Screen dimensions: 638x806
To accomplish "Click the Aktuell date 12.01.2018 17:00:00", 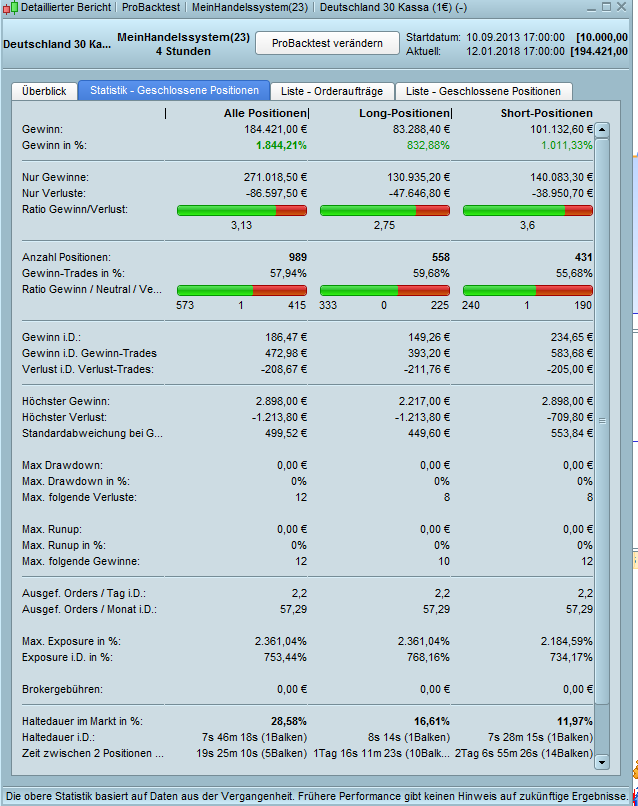I will point(515,51).
